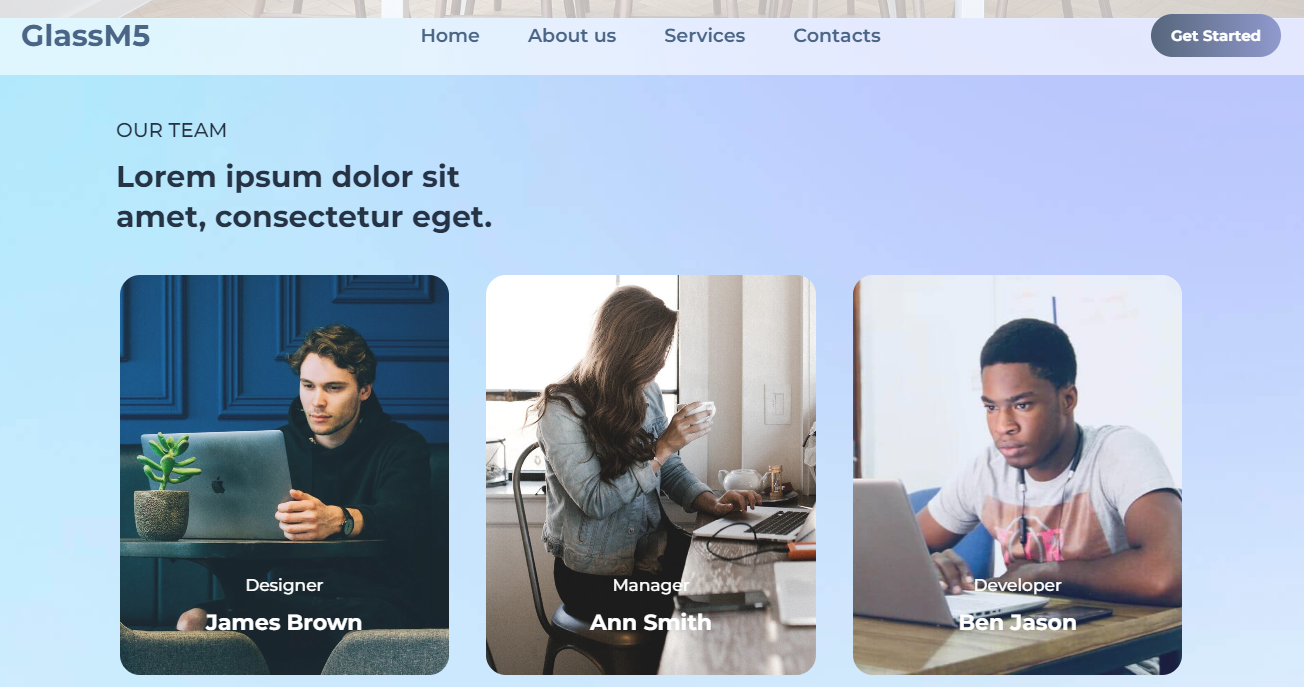Click the potted succulent in the designer photo
The image size is (1304, 687).
pos(165,487)
